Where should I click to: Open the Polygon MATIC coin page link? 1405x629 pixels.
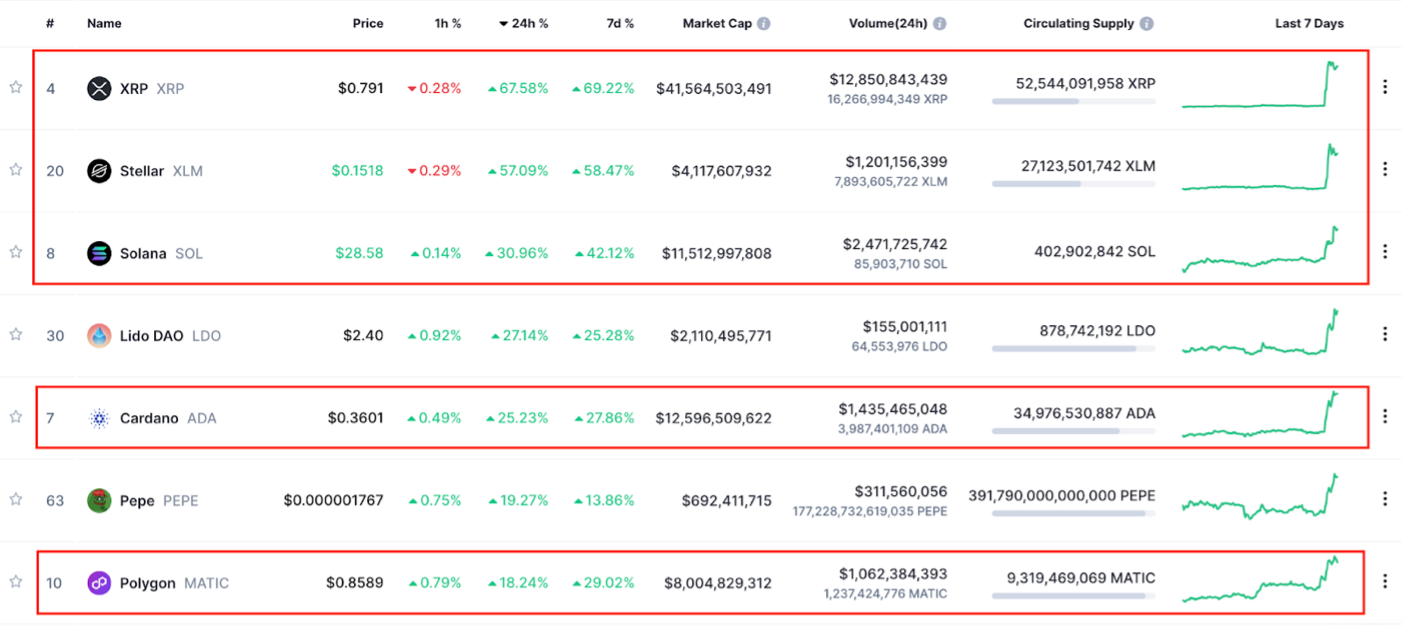click(x=174, y=583)
